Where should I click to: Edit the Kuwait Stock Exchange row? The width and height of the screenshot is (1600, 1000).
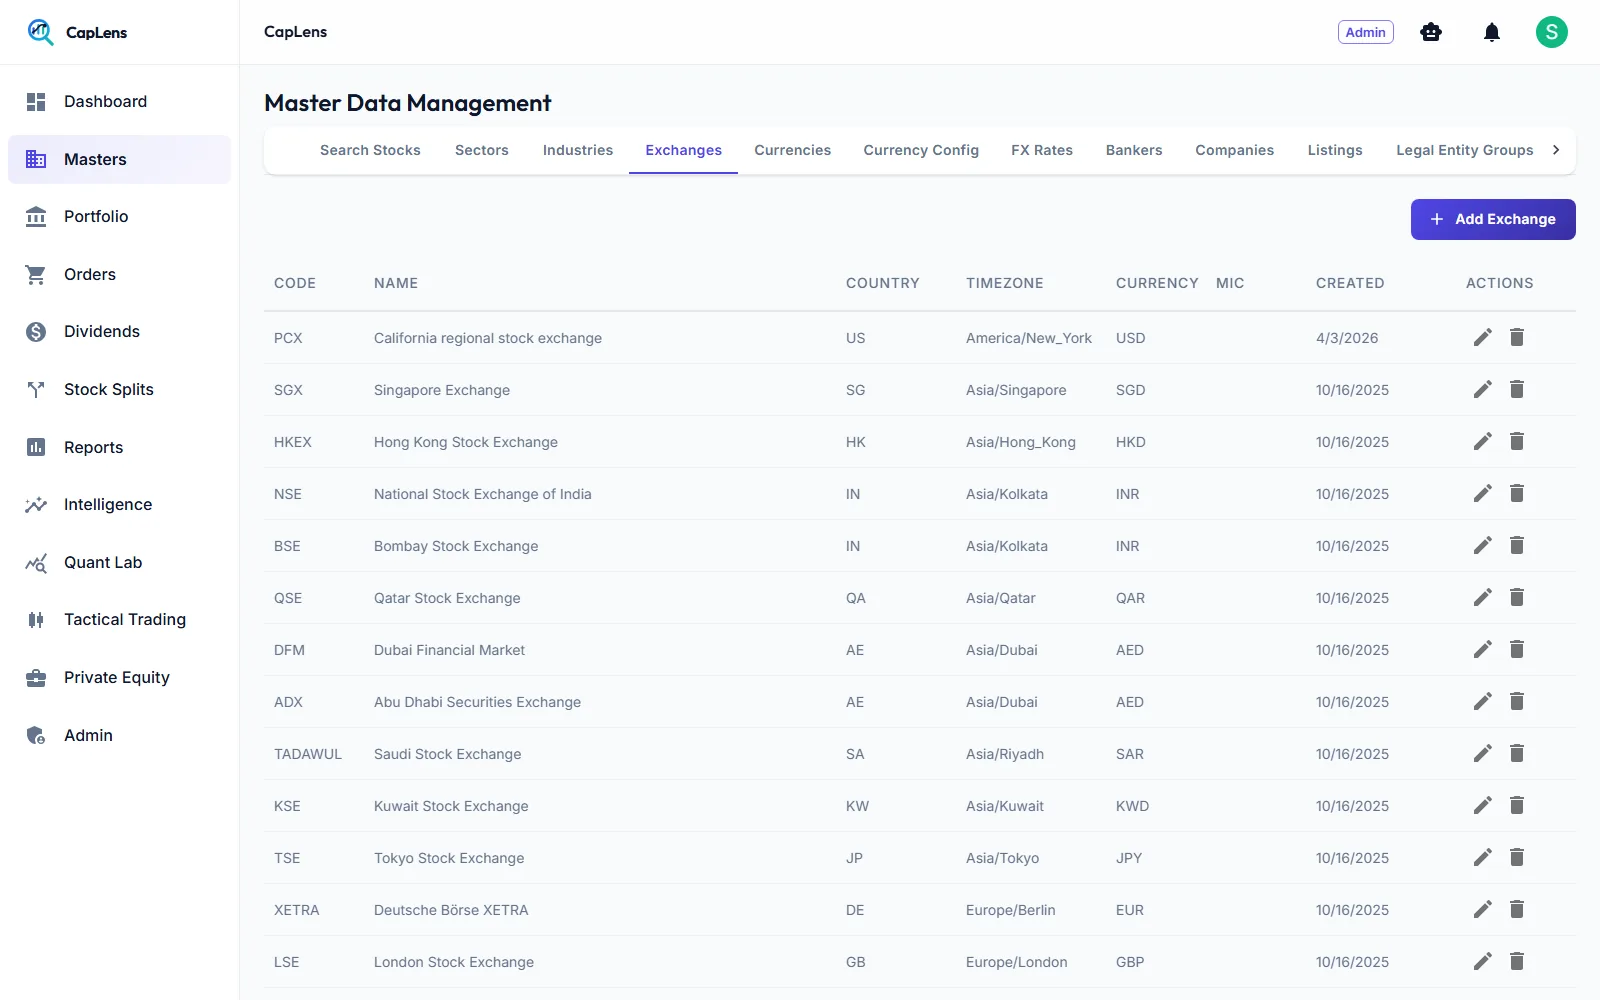(1482, 805)
